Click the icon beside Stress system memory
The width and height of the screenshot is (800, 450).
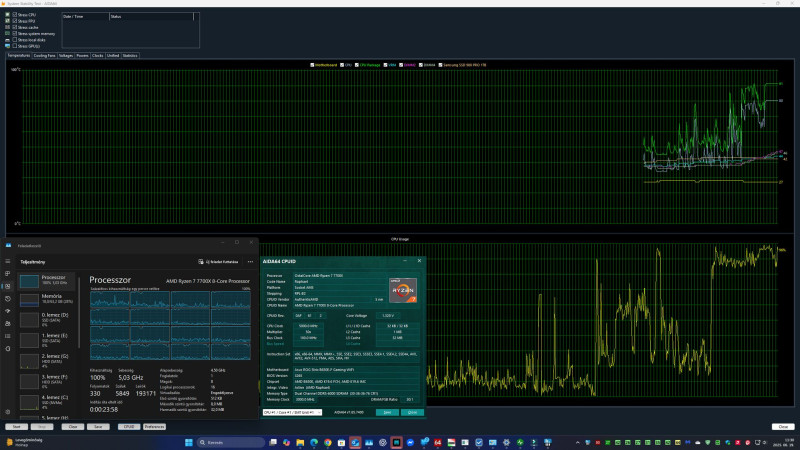click(x=7, y=33)
